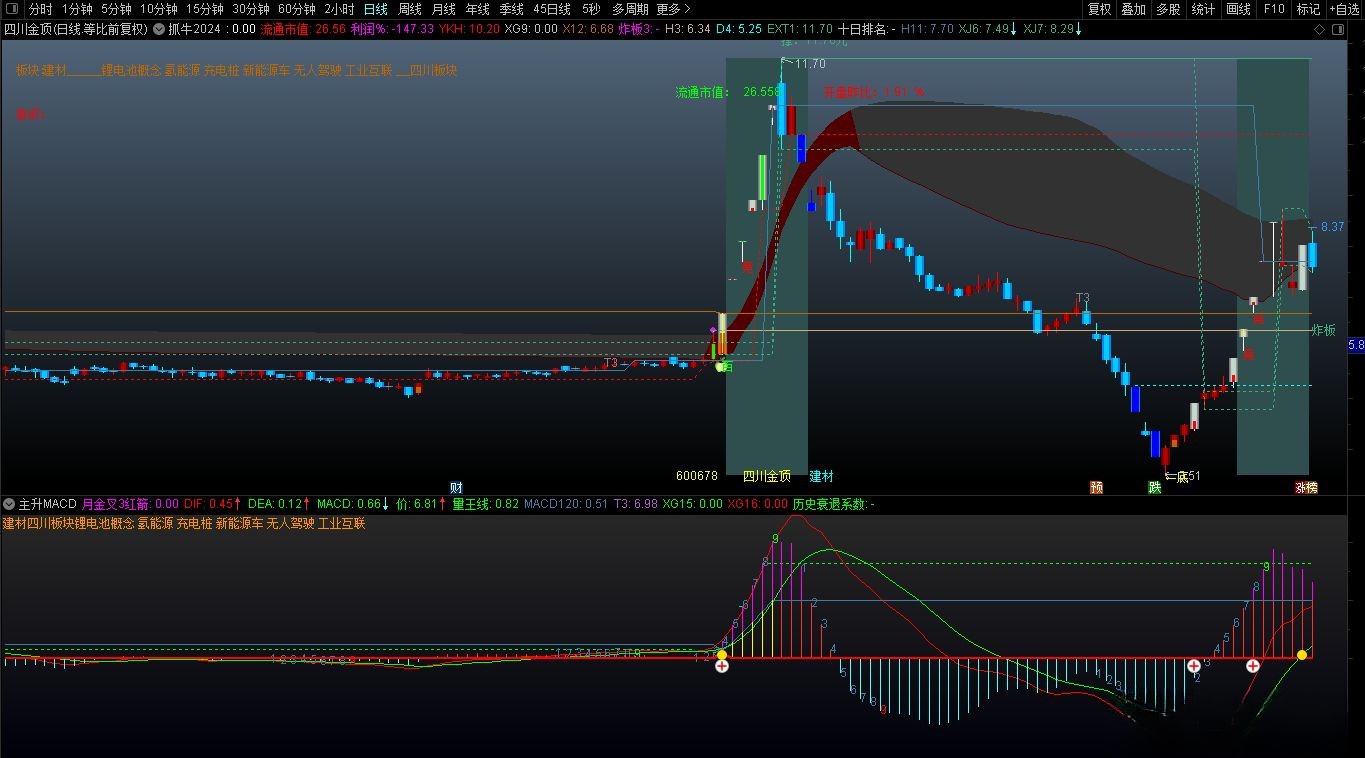Click the blue 财 marker on the chart
The image size is (1365, 758).
456,487
